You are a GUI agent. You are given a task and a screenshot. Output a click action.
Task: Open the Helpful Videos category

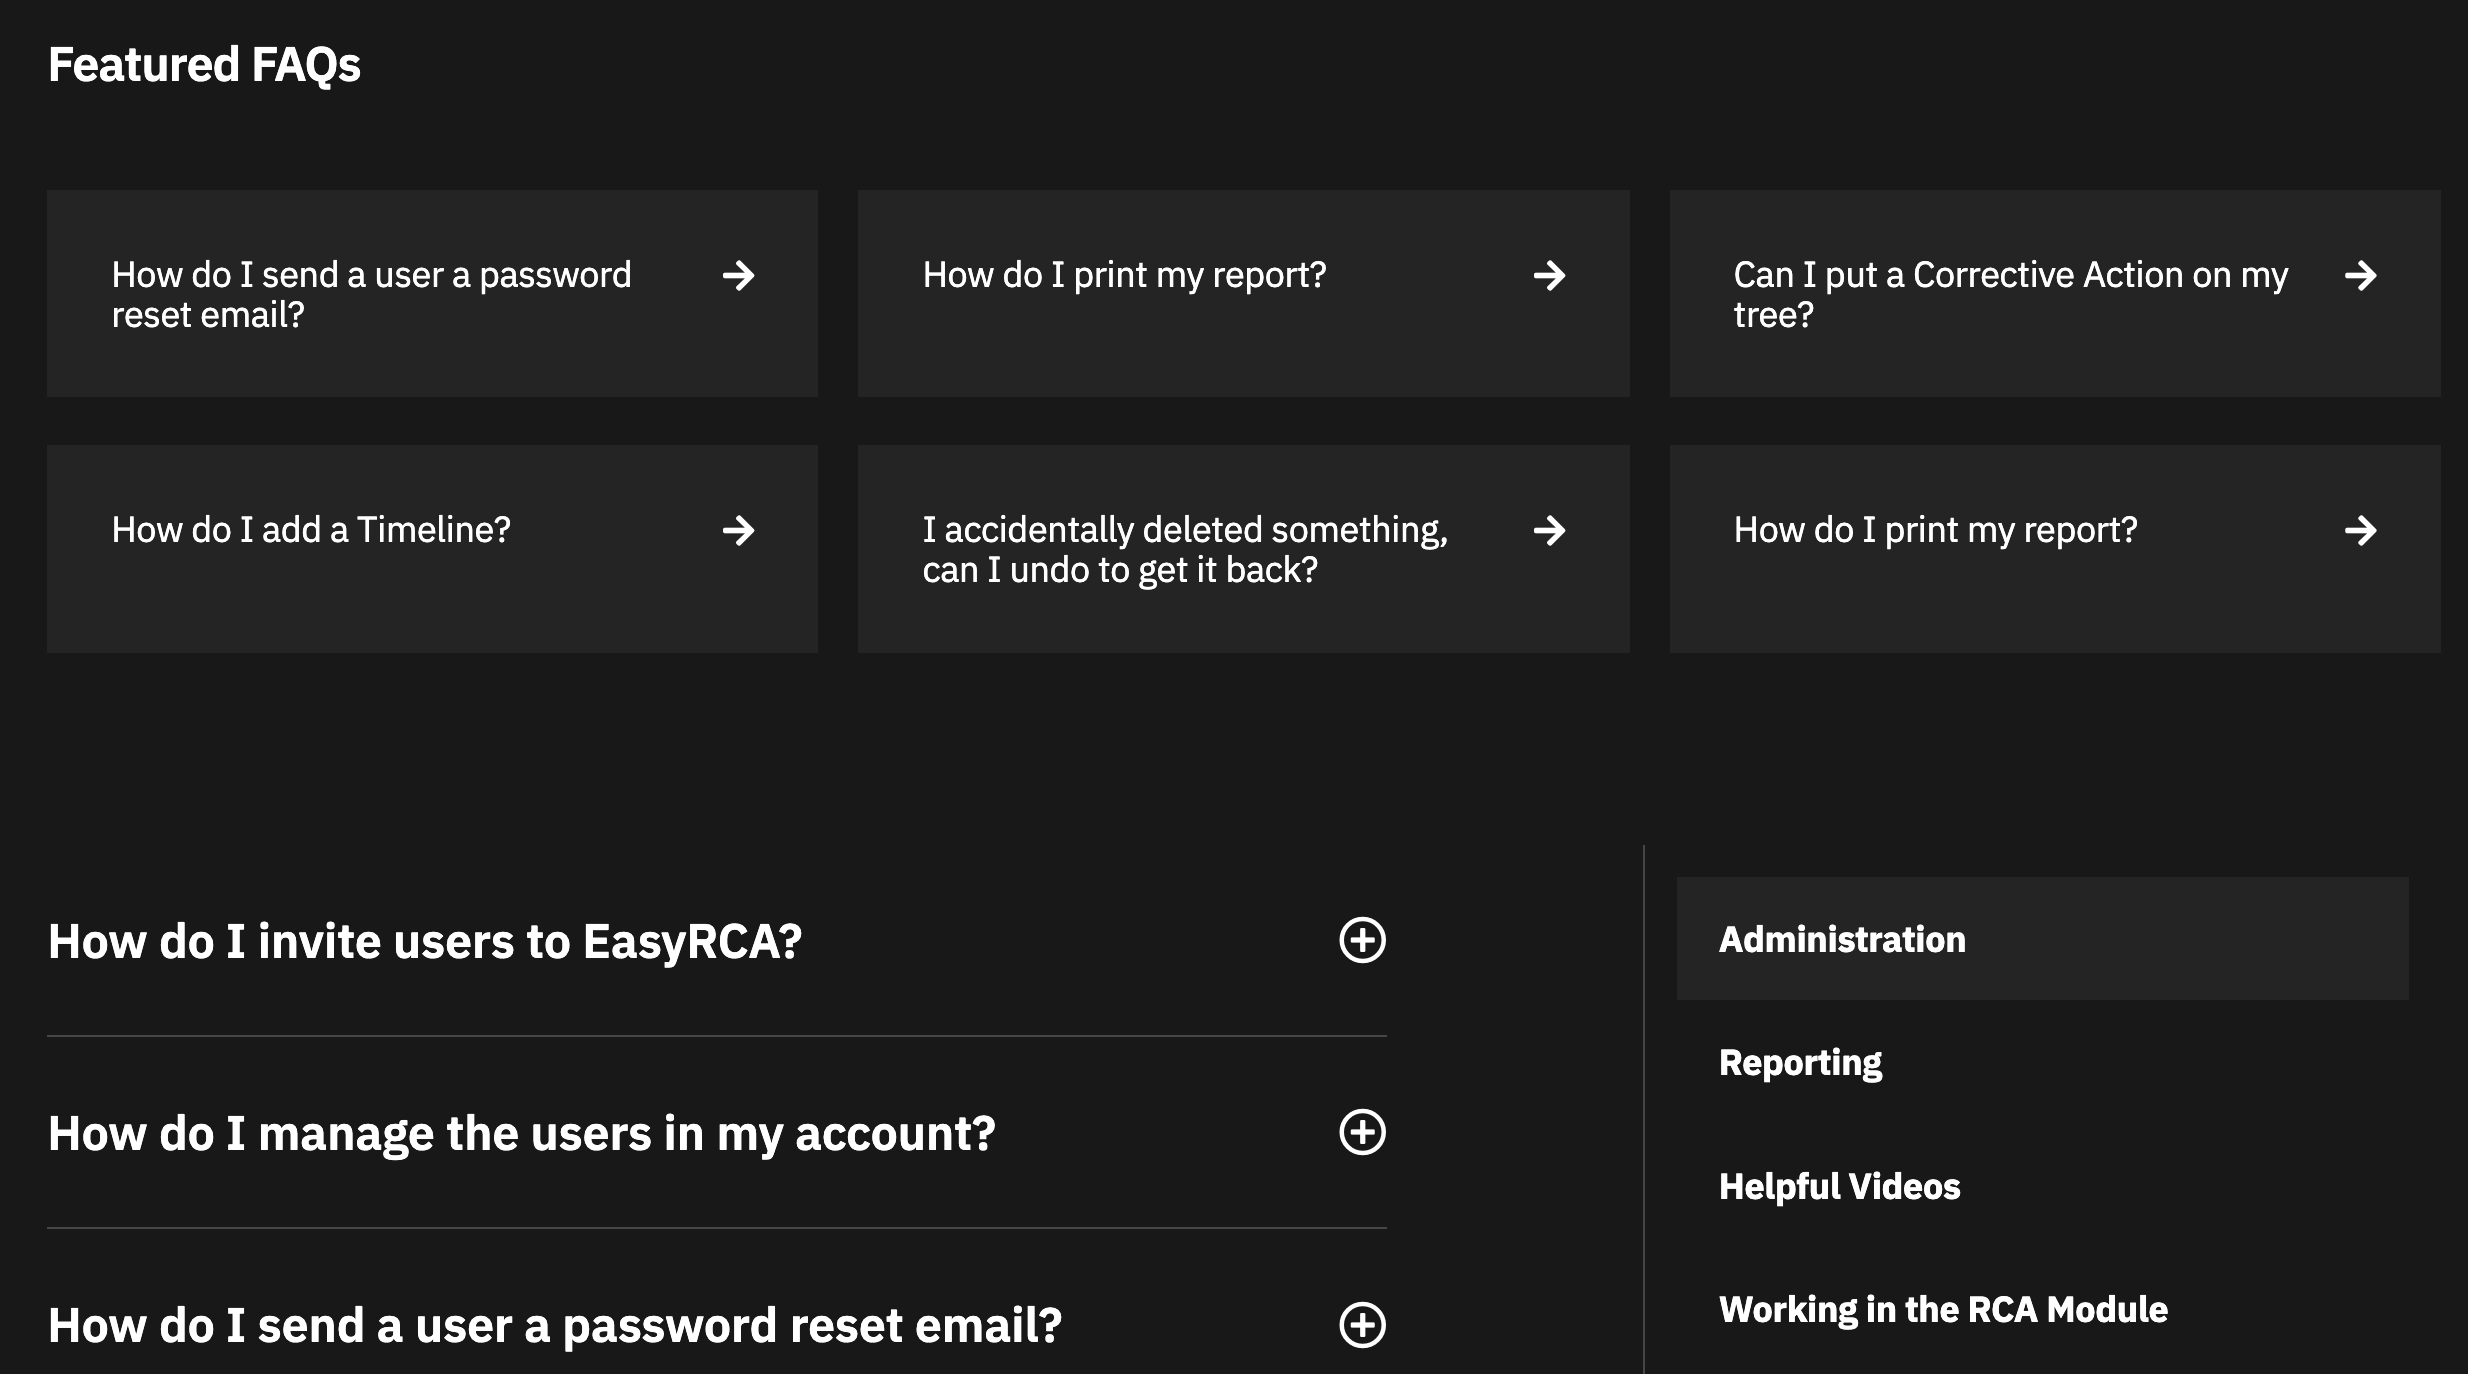point(1839,1186)
